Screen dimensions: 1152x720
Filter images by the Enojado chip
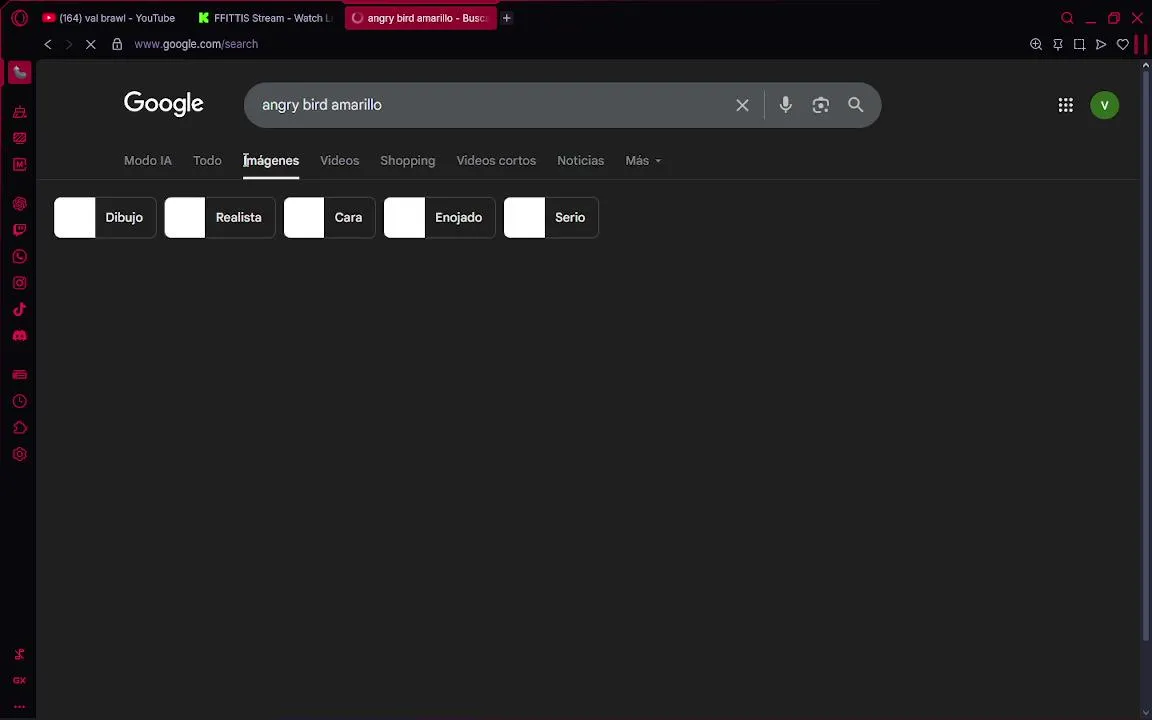(x=439, y=217)
